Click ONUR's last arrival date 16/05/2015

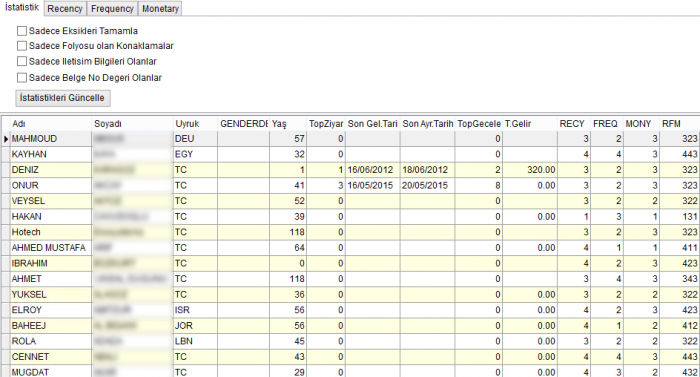371,185
